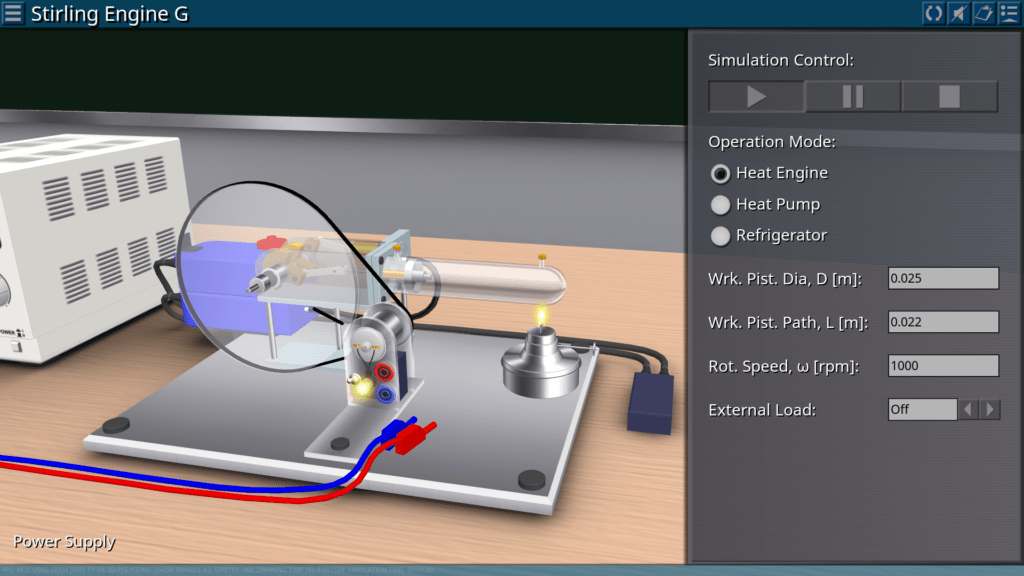Pause the simulation
Image resolution: width=1024 pixels, height=576 pixels.
point(852,96)
